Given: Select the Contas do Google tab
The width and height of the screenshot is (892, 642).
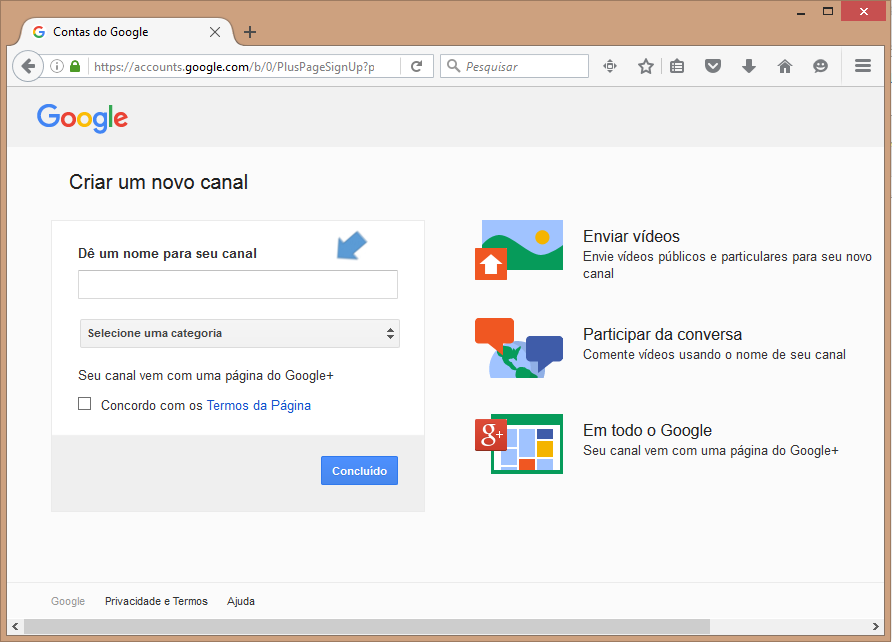Looking at the screenshot, I should 125,32.
